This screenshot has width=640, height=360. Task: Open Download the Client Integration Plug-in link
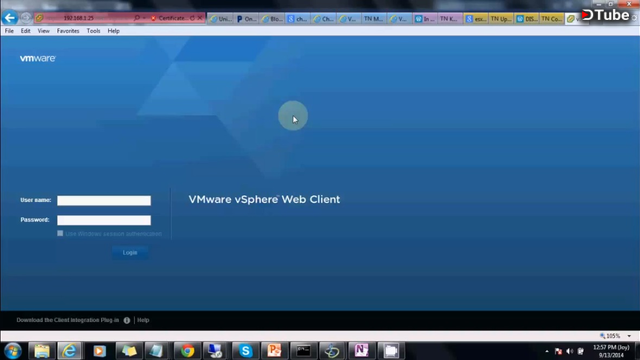(68, 320)
